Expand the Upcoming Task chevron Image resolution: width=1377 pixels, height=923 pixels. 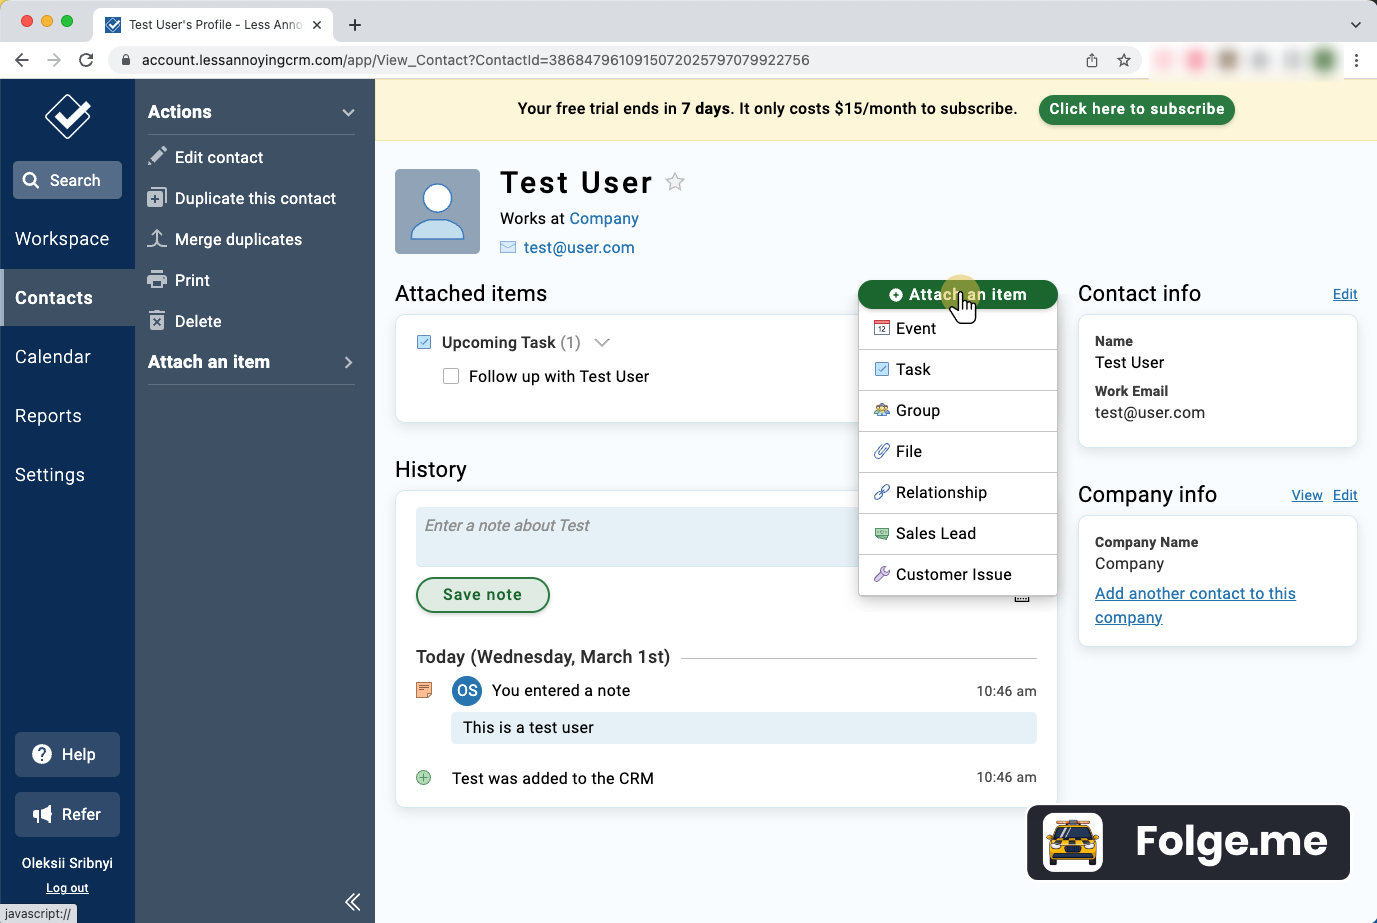tap(602, 342)
